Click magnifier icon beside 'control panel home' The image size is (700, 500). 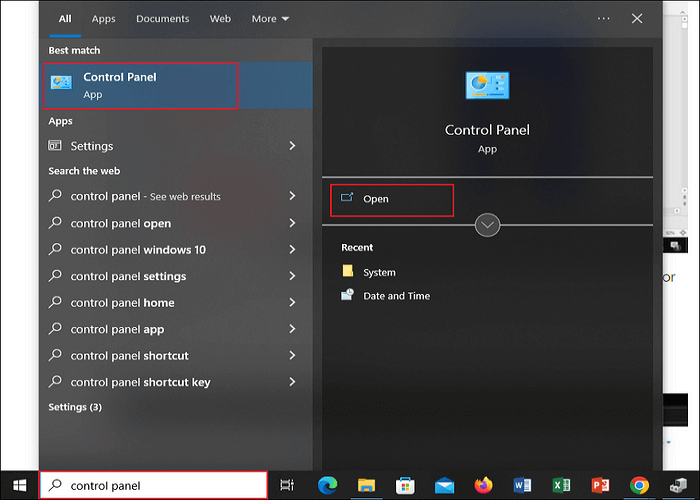pyautogui.click(x=55, y=302)
